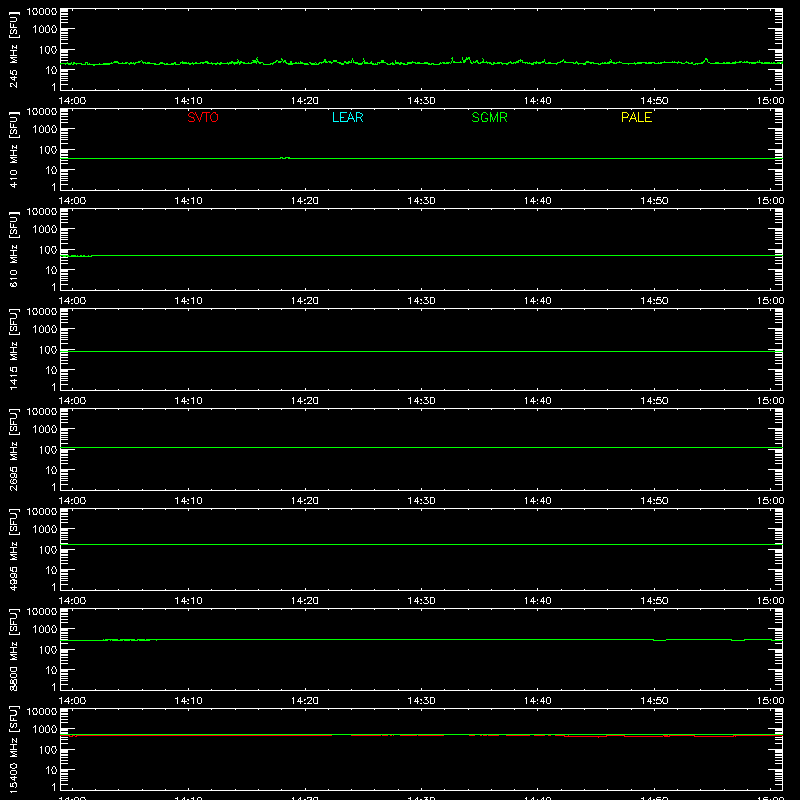Select the 410 MHz [SFU] axis title

[13, 149]
